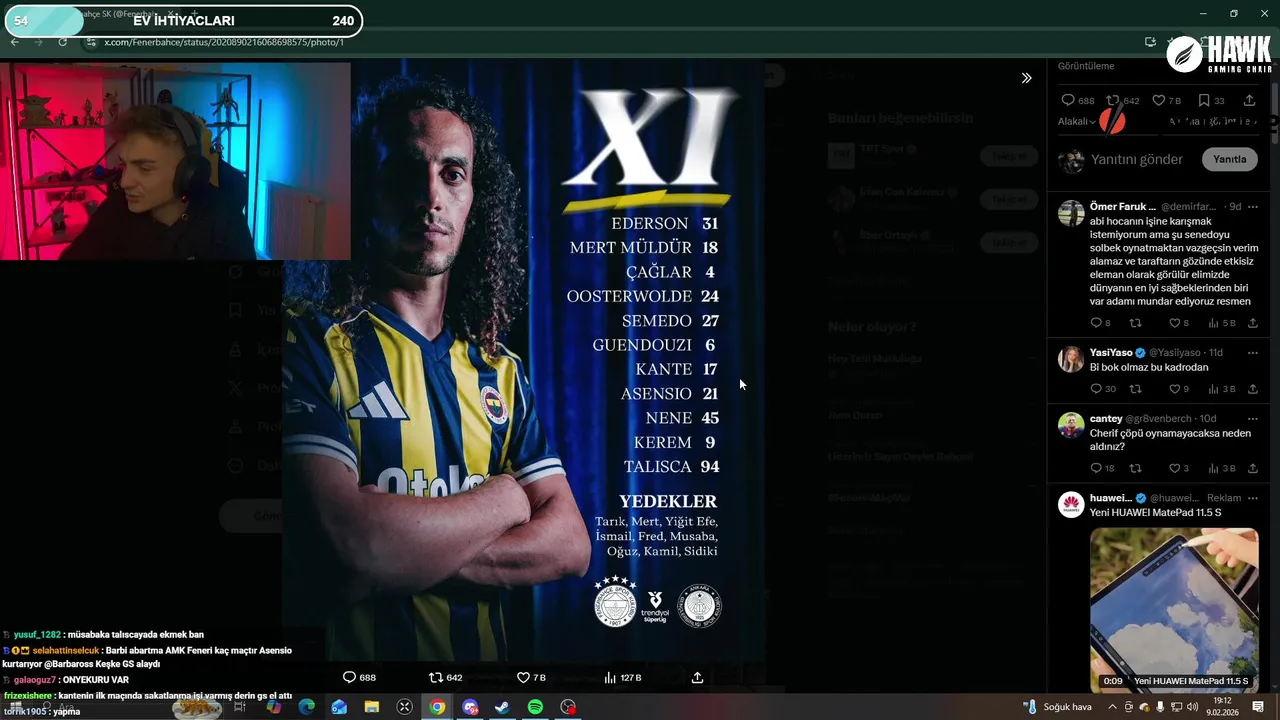This screenshot has width=1280, height=720.
Task: Collapse the reply sidebar with double chevron
Action: 1026,78
